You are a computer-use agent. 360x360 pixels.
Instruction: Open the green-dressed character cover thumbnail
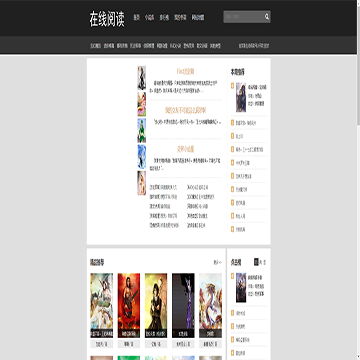[x=142, y=130]
